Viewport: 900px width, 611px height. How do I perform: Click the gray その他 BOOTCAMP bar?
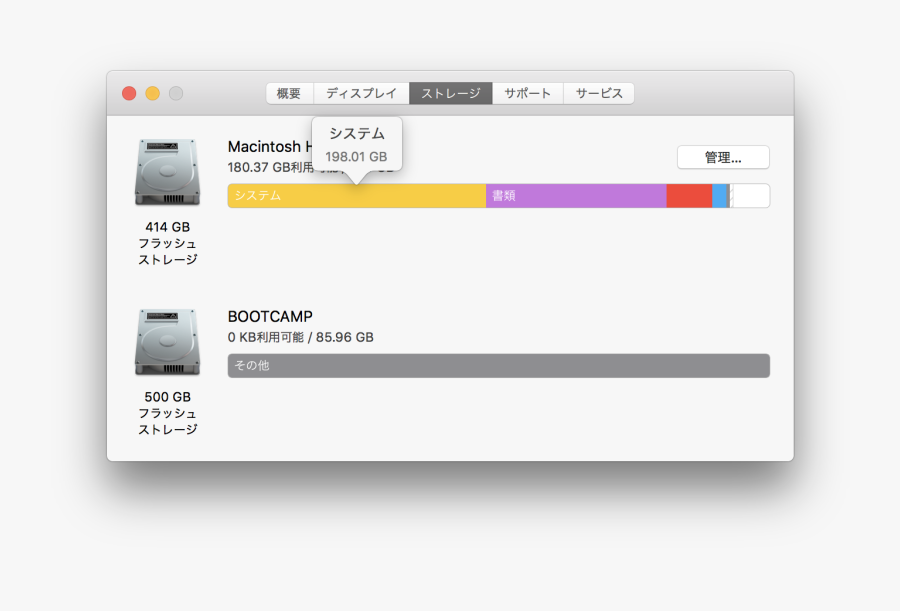497,365
